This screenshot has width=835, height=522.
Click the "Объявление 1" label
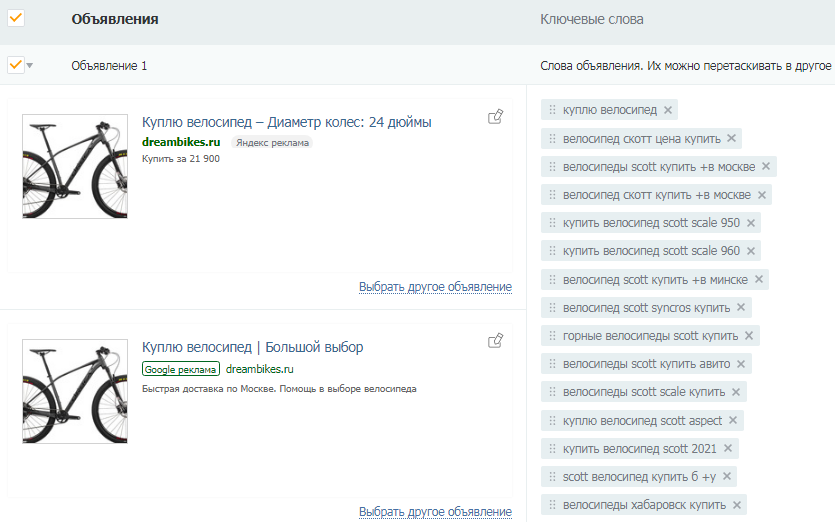pyautogui.click(x=109, y=66)
